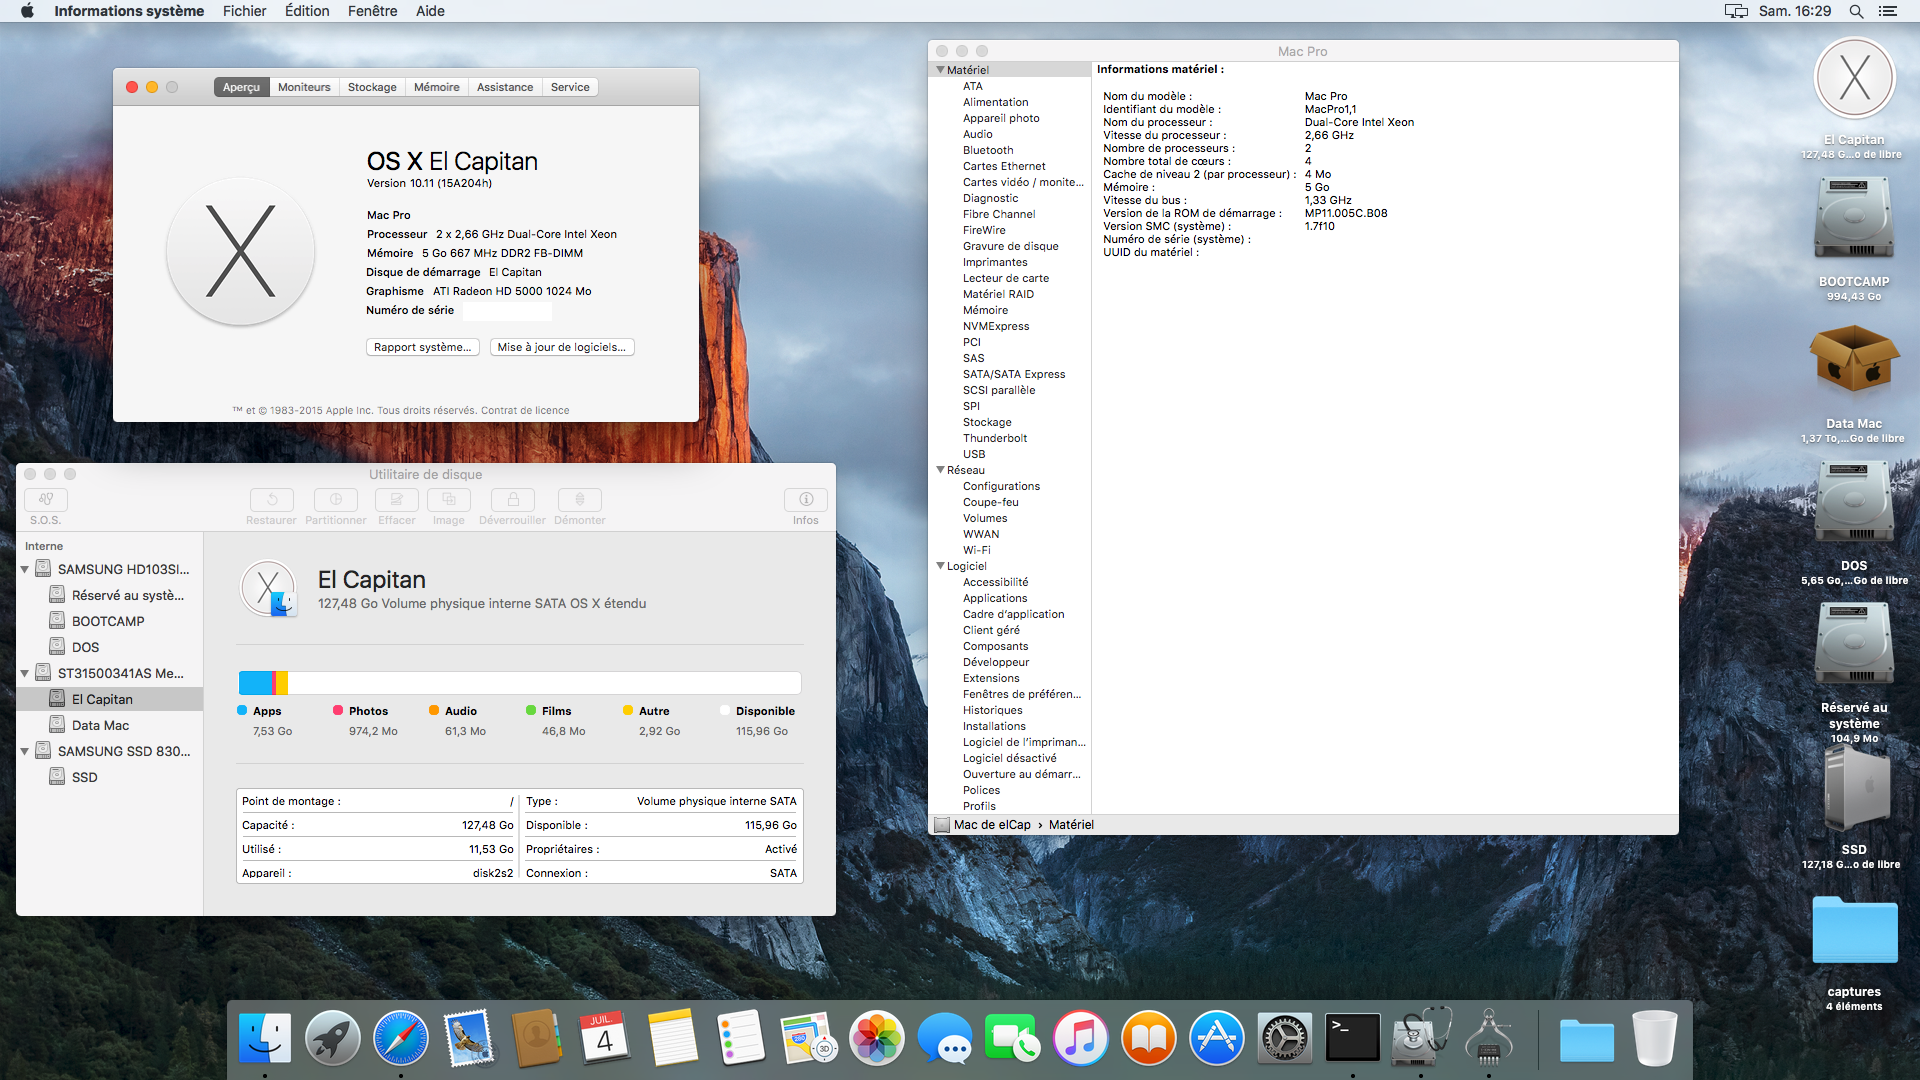Click the Démonter toolbar icon
The width and height of the screenshot is (1920, 1080).
tap(580, 499)
